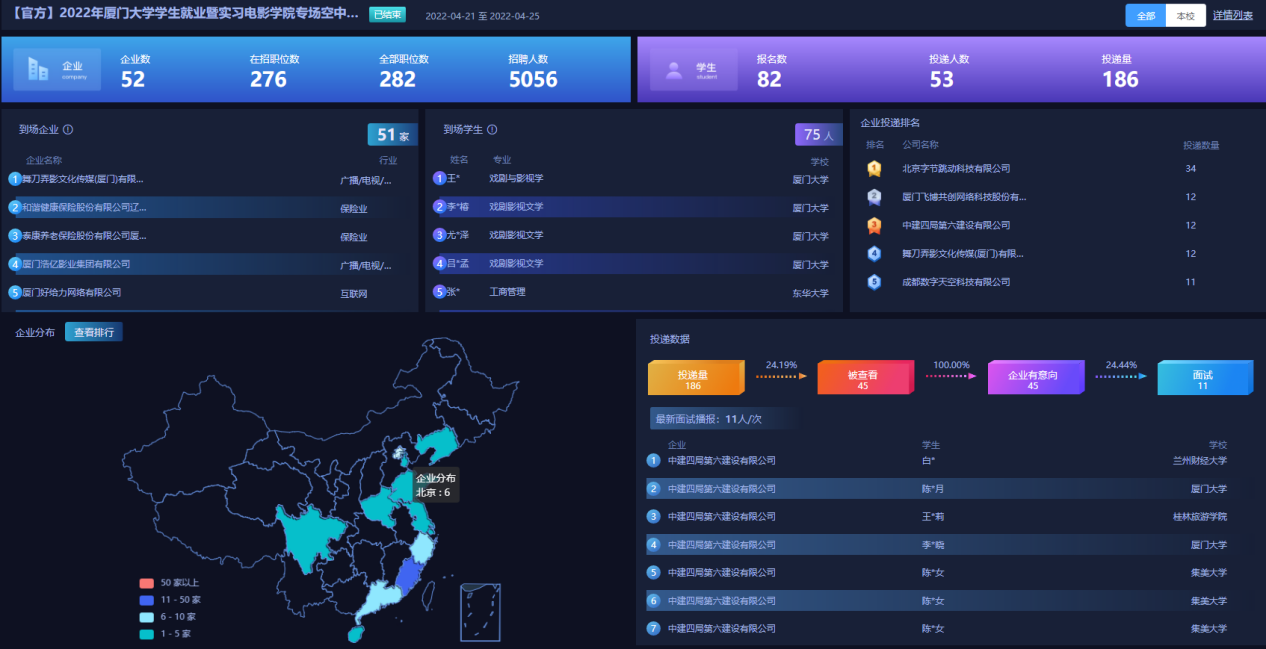Select the 面试 funnel stage
Image resolution: width=1266 pixels, height=649 pixels.
coord(1203,378)
